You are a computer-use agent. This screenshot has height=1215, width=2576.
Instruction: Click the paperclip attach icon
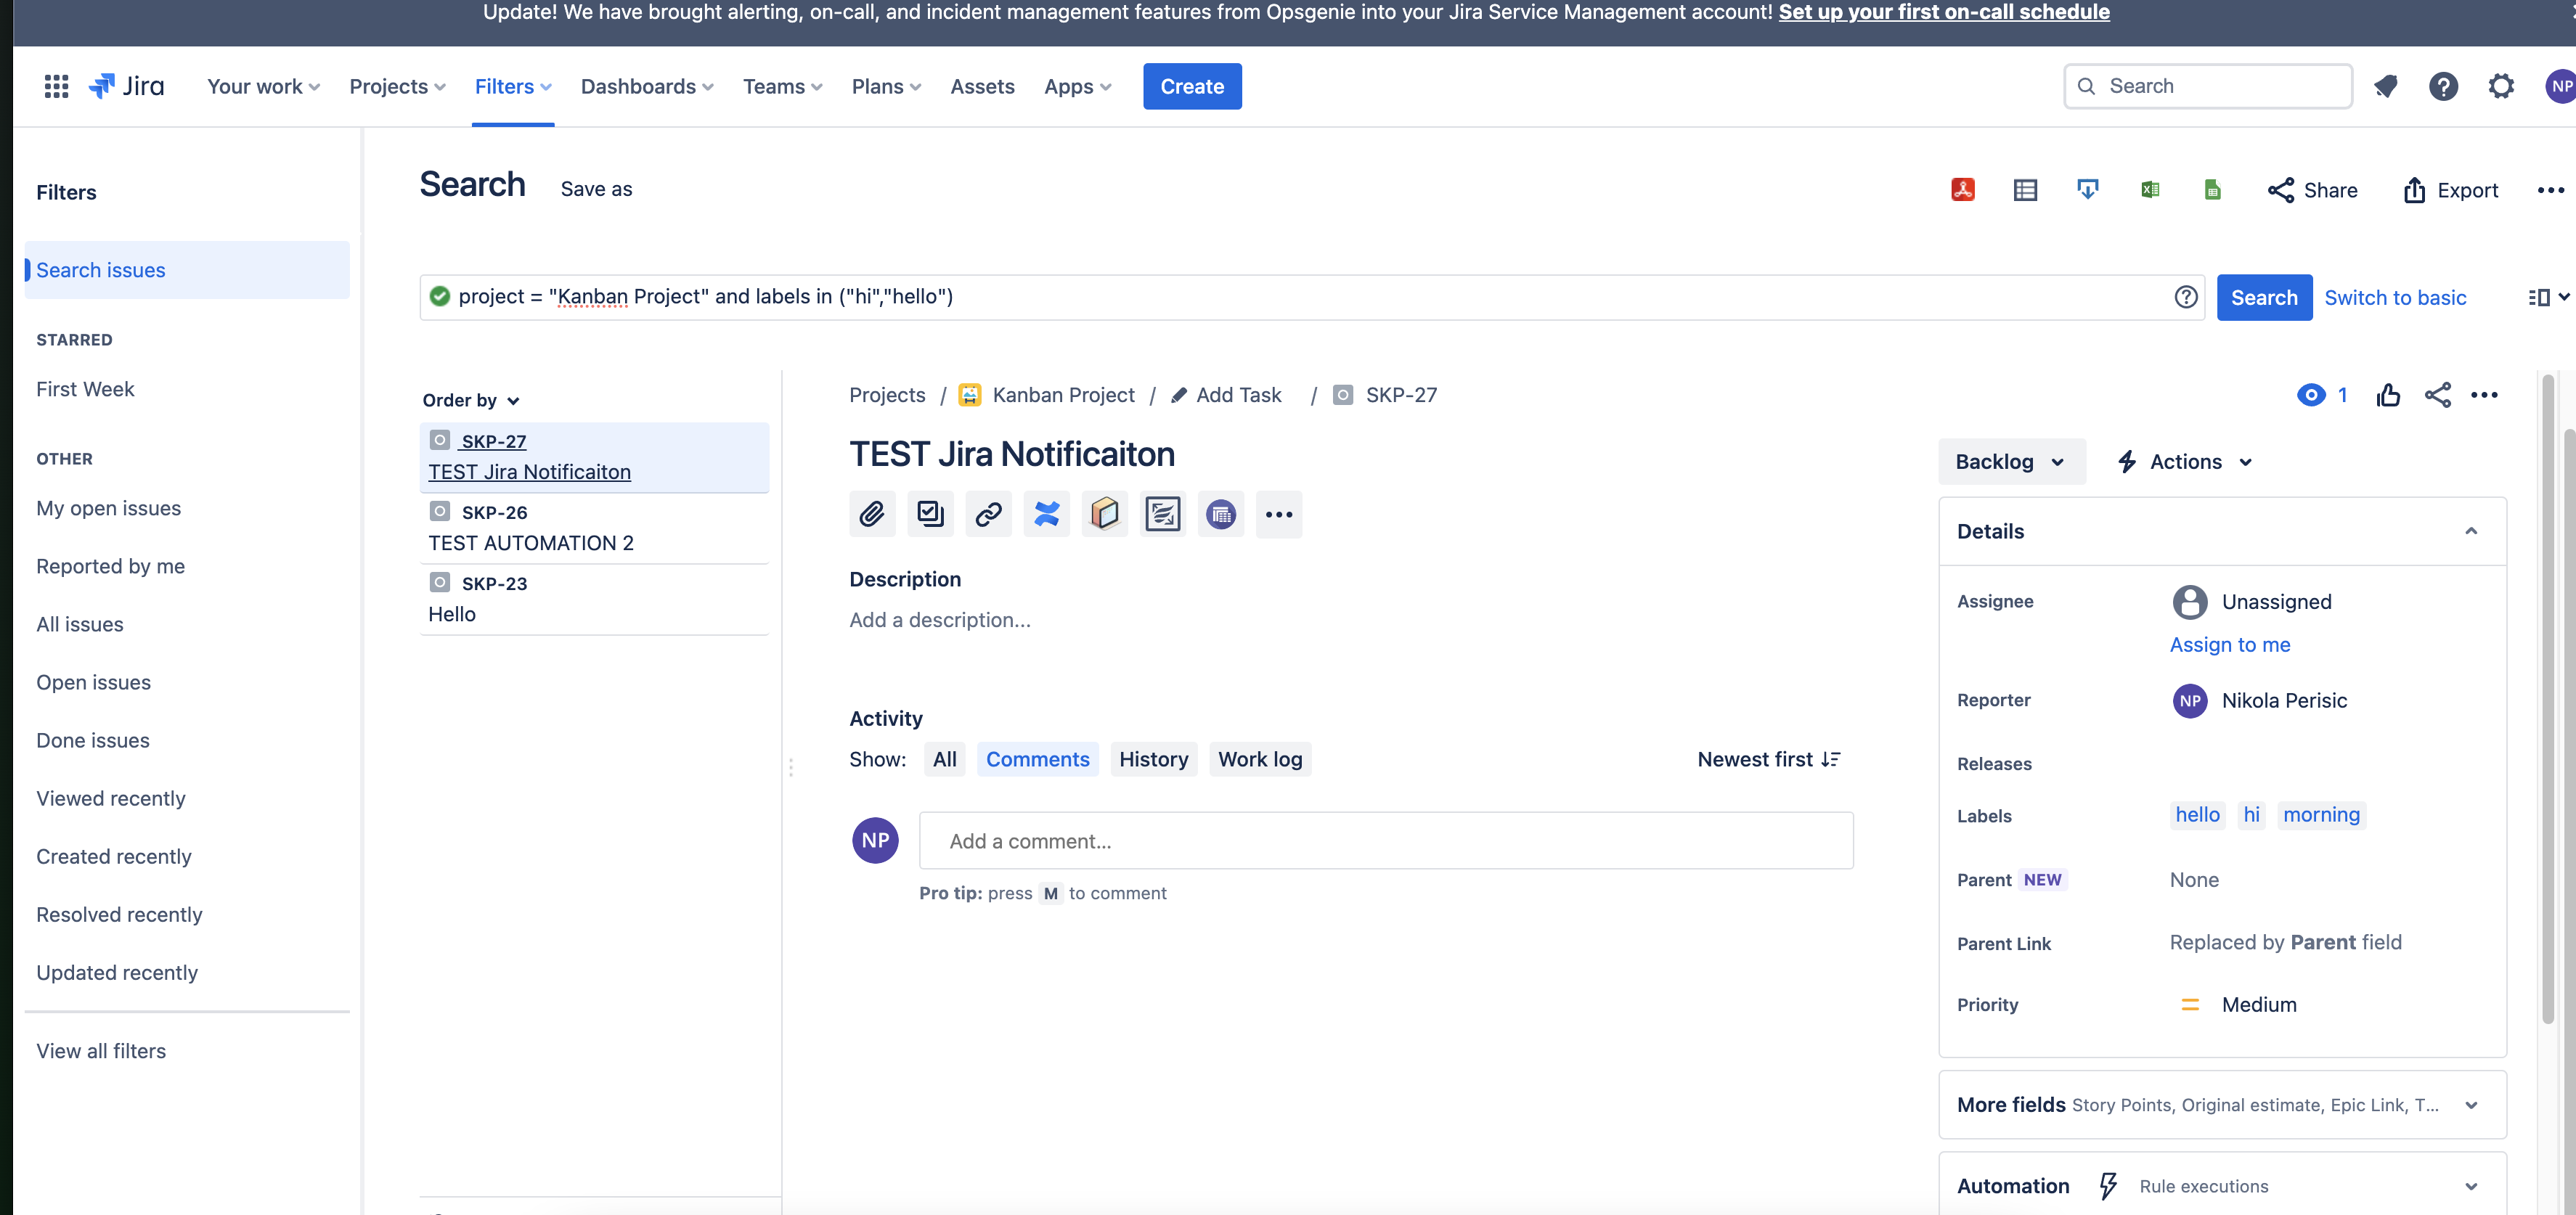[x=871, y=514]
